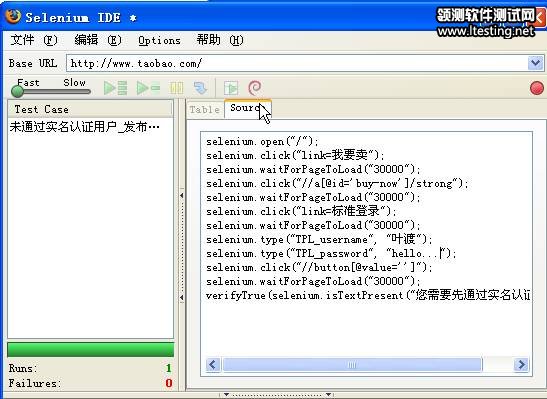Click the TestRunner play icon
This screenshot has width=547, height=399.
231,88
